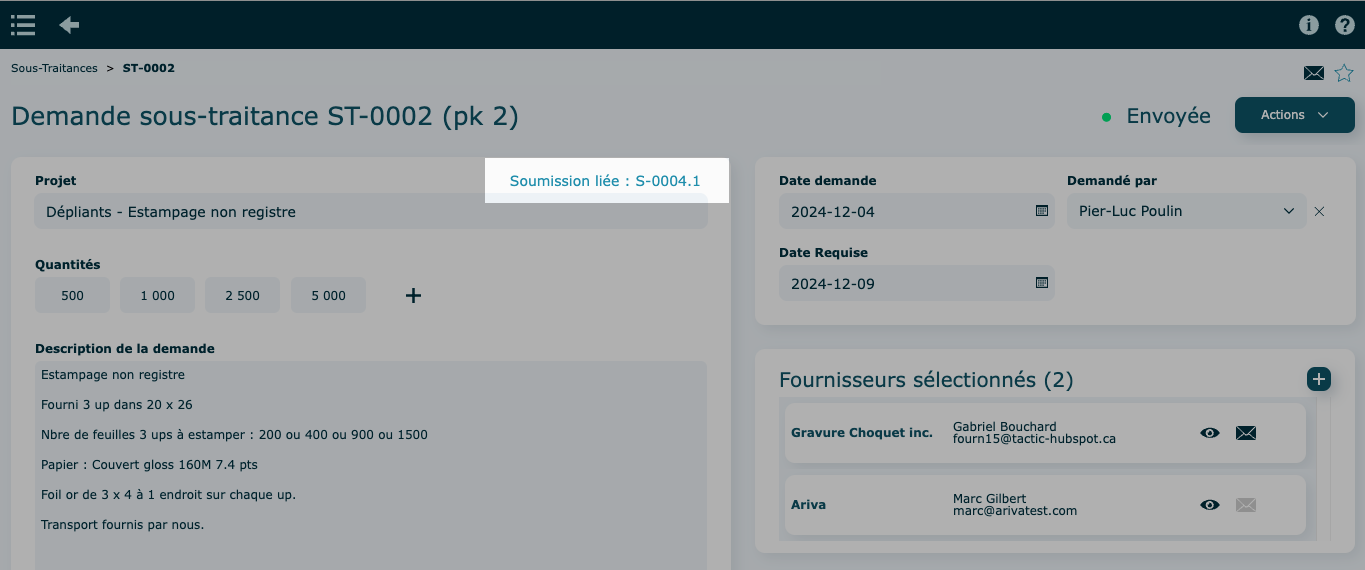Add a supplier with plus button

coord(1318,379)
